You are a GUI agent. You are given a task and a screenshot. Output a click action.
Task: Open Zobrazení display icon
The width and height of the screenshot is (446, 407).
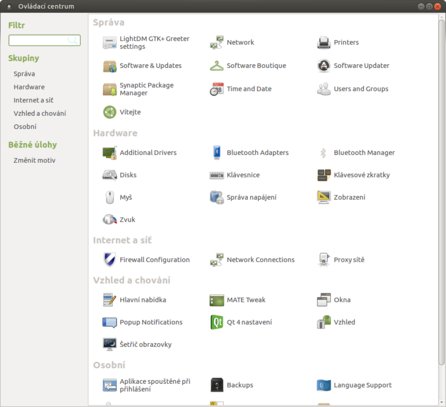(x=324, y=197)
